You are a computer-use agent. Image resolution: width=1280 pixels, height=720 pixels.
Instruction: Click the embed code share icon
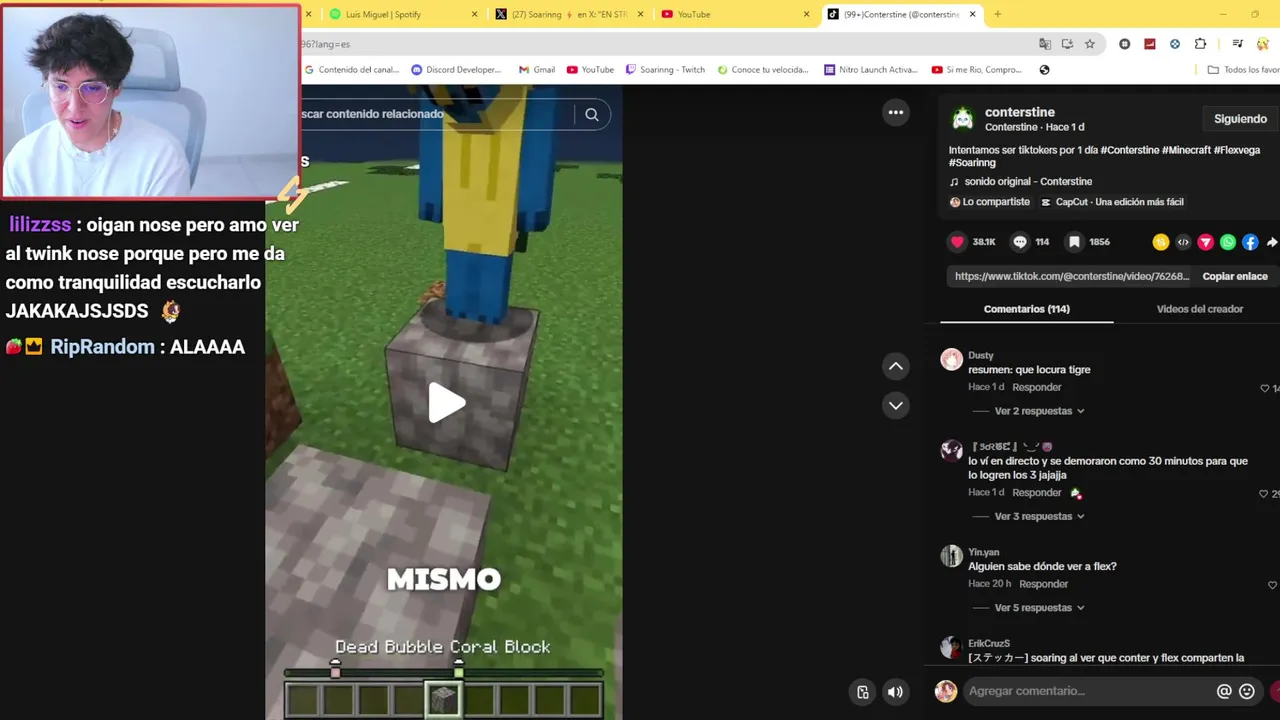(x=1183, y=242)
